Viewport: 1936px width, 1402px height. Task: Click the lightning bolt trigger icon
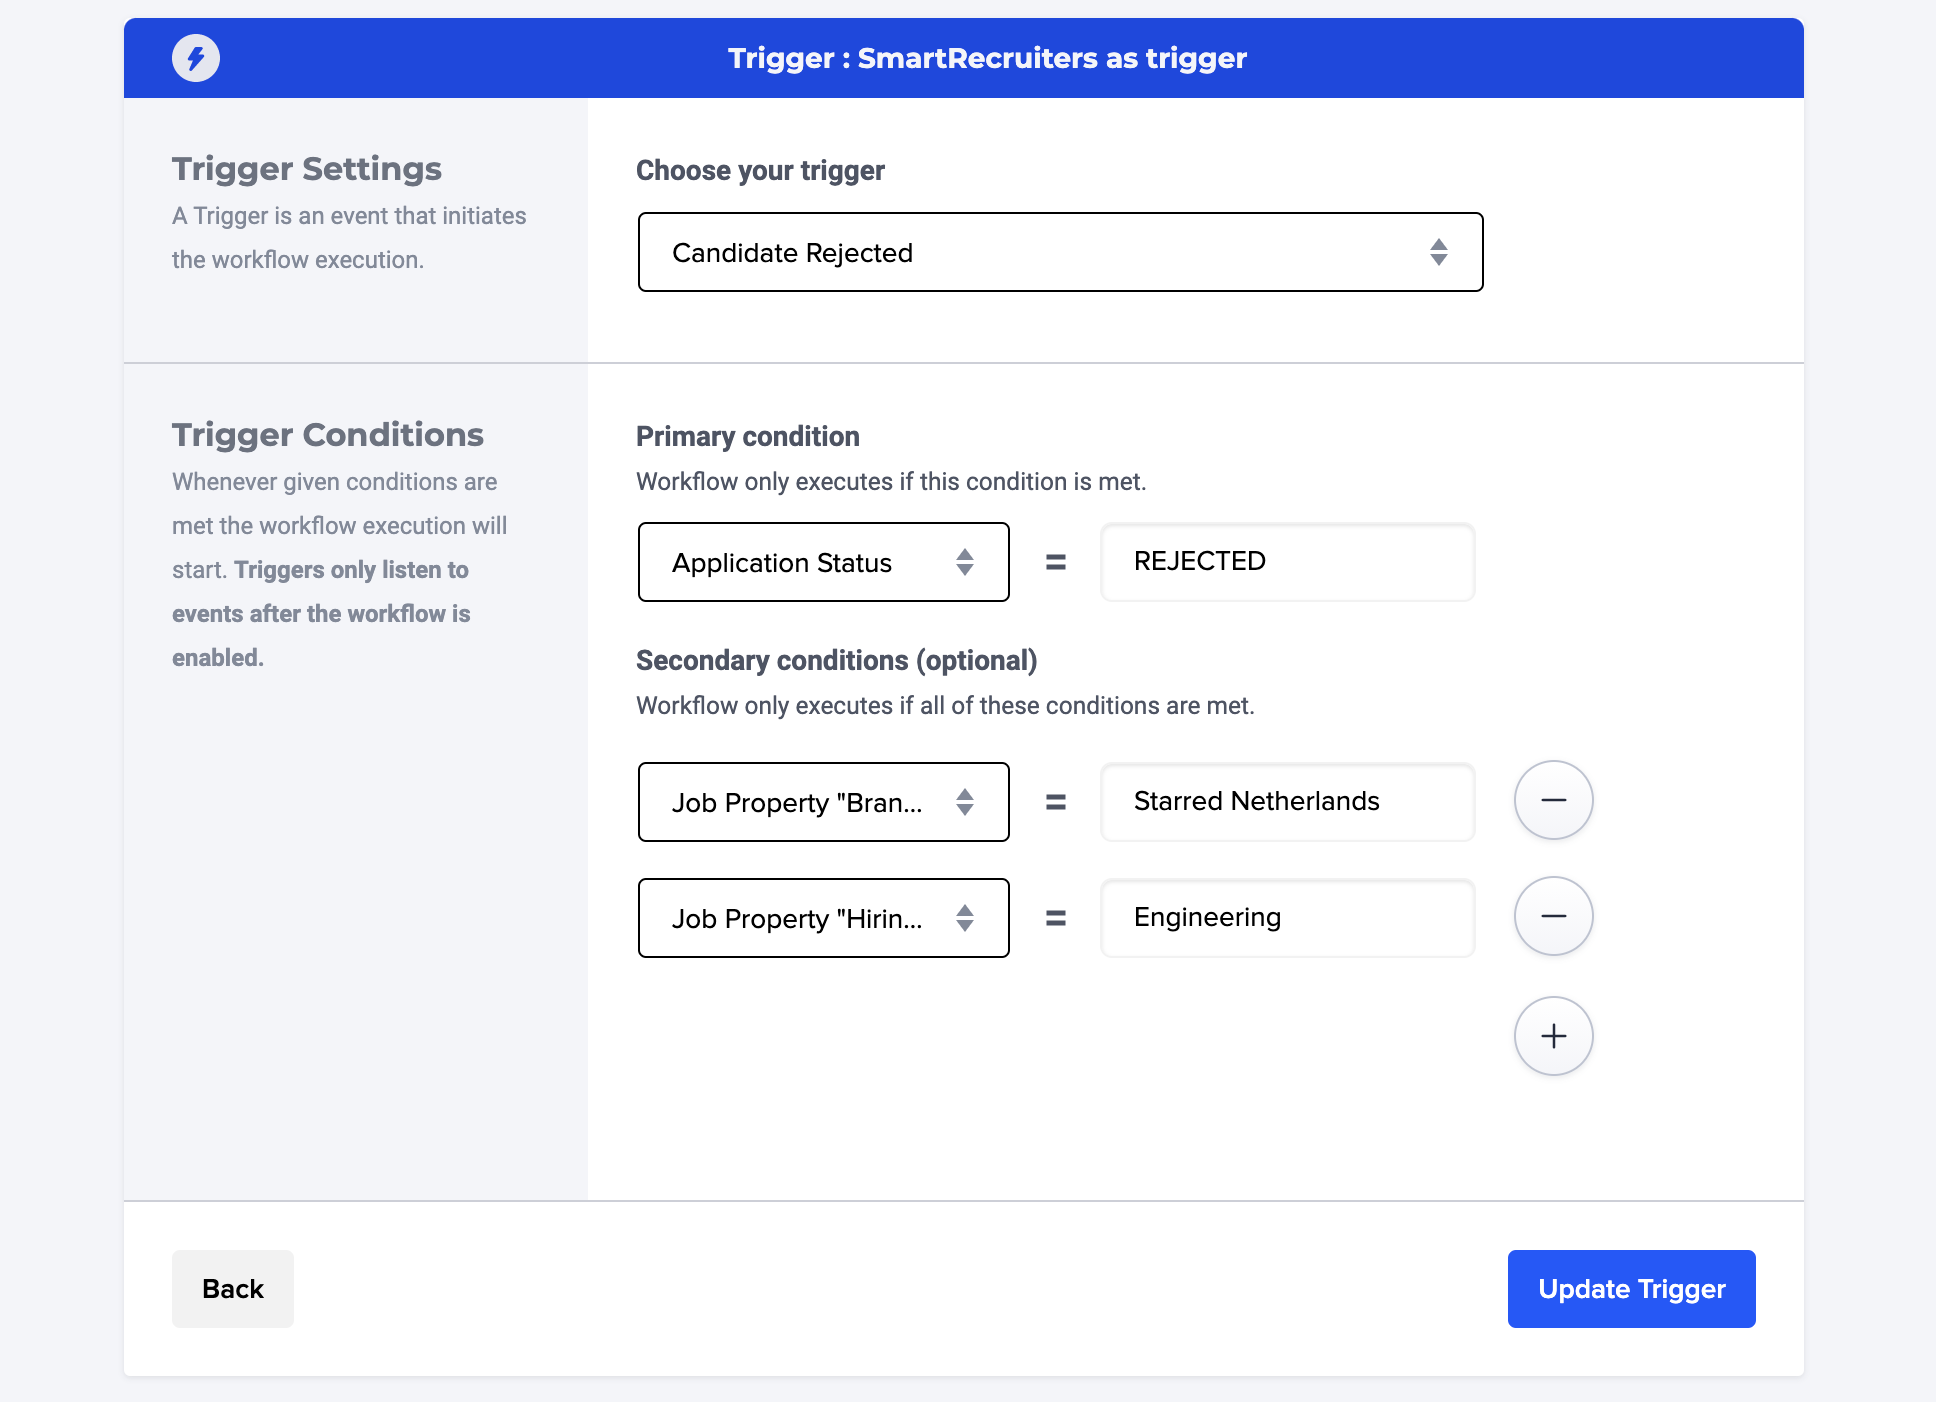click(195, 58)
